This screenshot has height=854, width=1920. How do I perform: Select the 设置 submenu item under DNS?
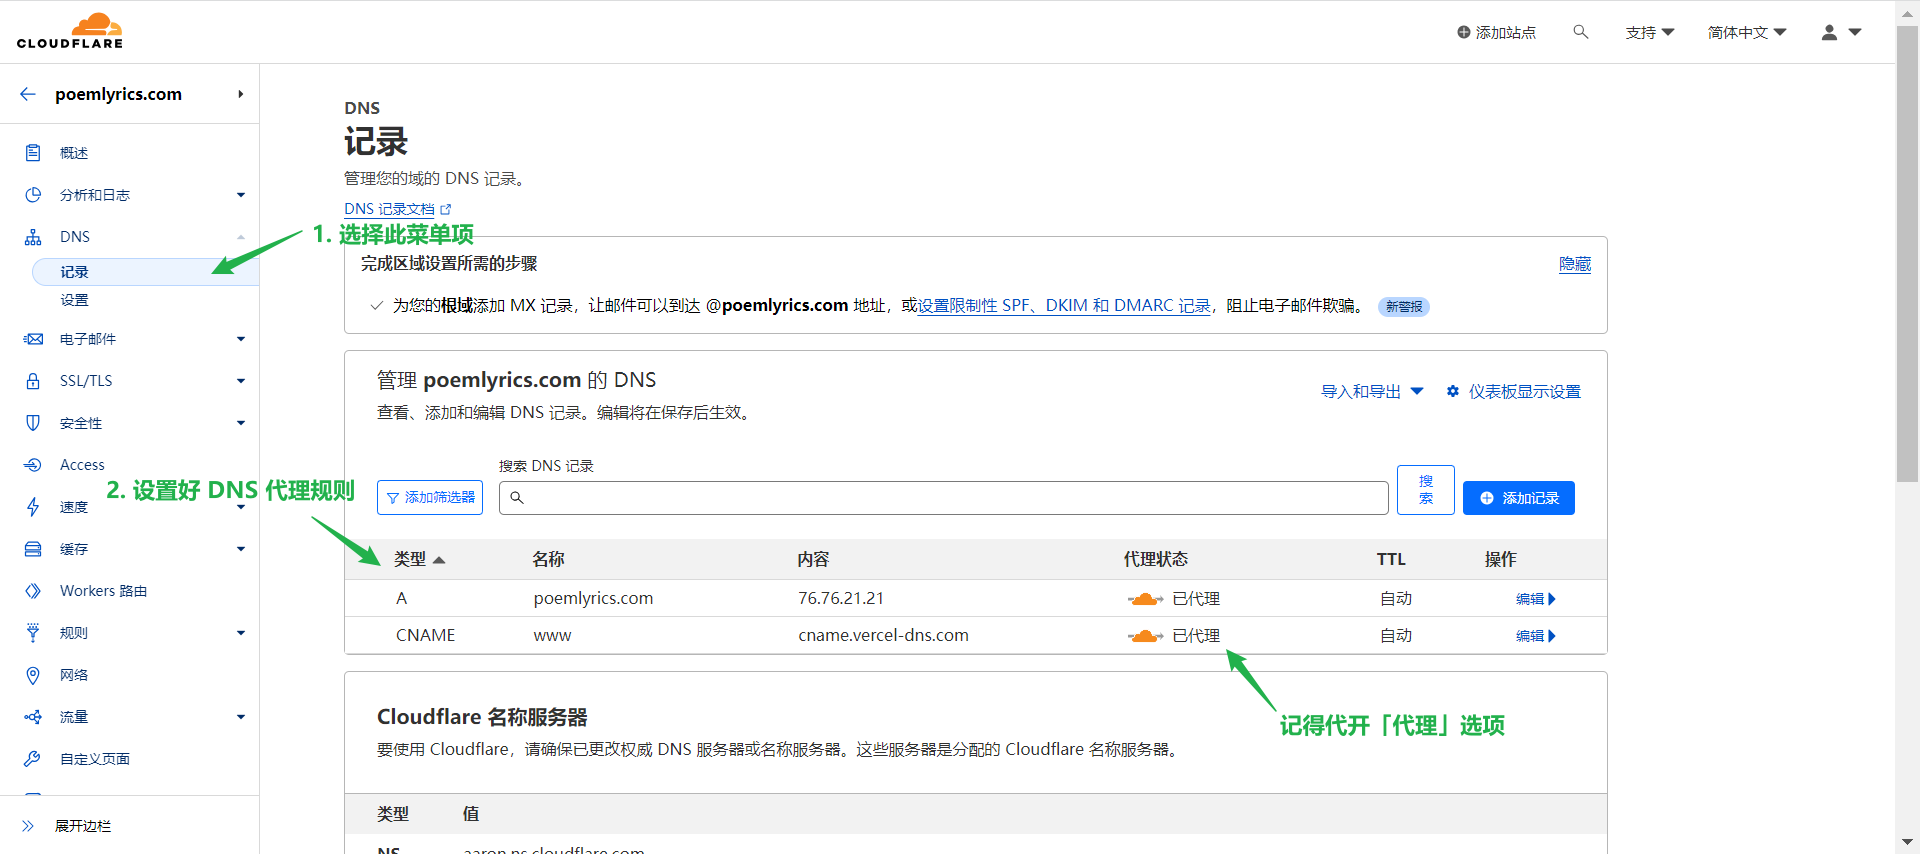click(x=74, y=300)
